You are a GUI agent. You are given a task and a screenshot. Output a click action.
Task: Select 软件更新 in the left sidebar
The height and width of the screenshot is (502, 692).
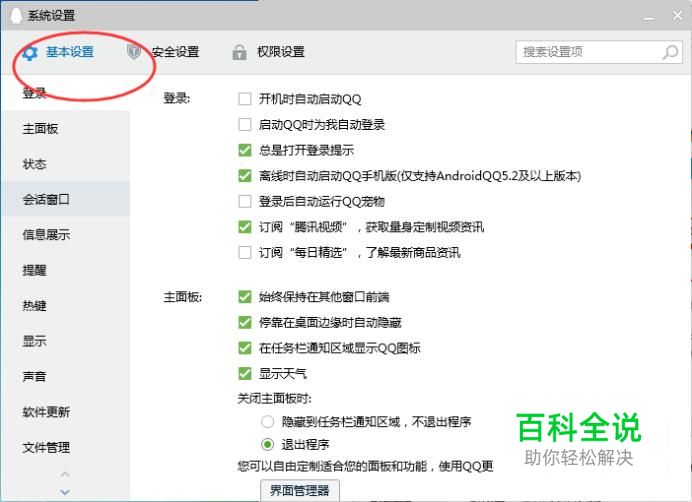(x=65, y=412)
